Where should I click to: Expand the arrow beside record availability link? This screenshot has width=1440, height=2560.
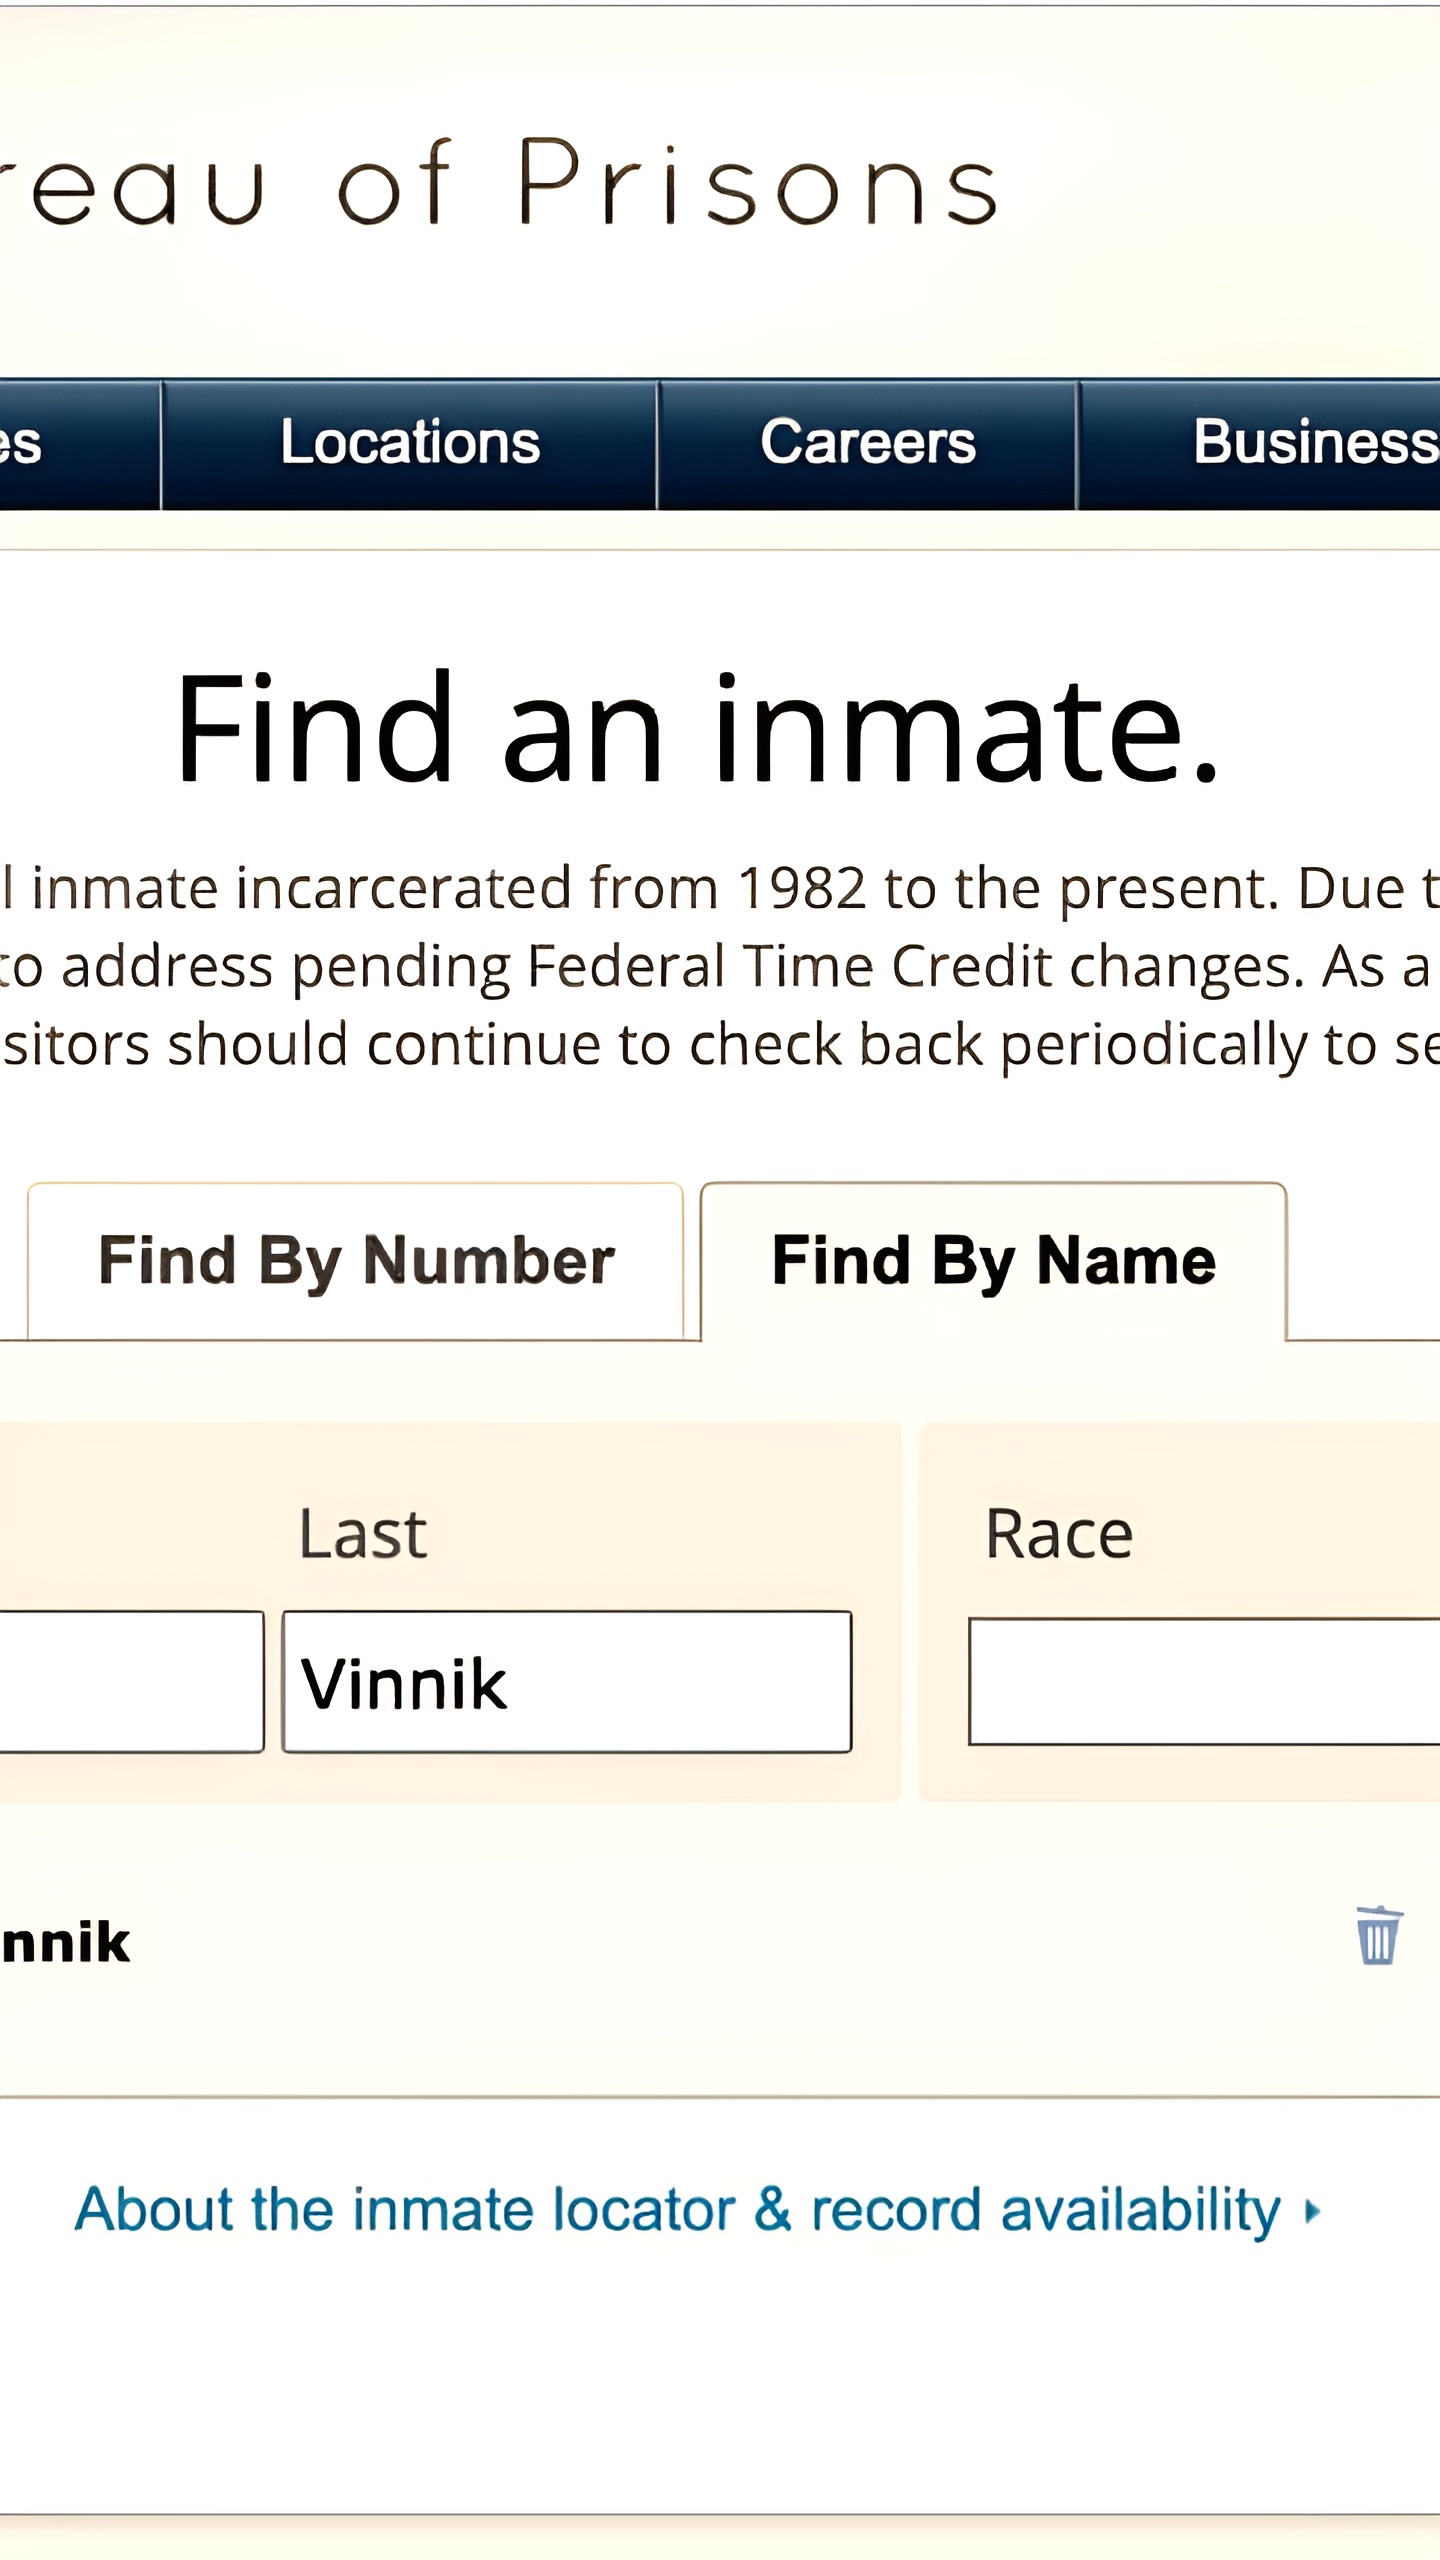pos(1313,2211)
